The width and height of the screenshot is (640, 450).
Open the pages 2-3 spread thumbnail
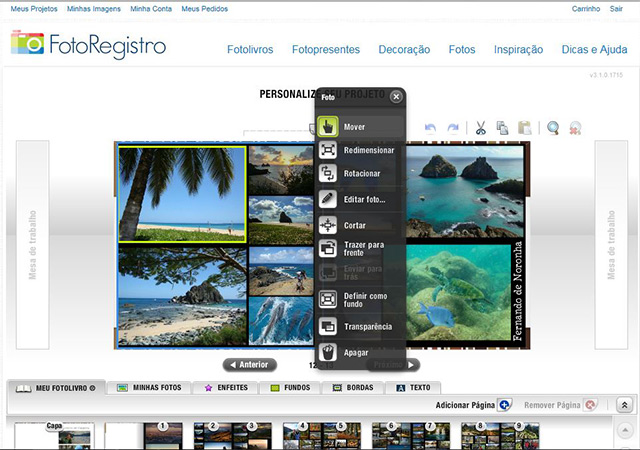(x=232, y=436)
